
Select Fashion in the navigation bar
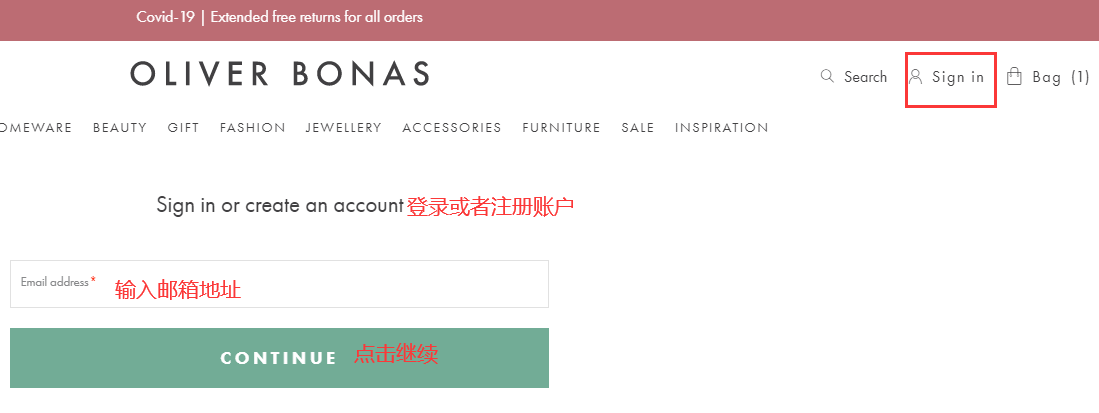tap(253, 128)
